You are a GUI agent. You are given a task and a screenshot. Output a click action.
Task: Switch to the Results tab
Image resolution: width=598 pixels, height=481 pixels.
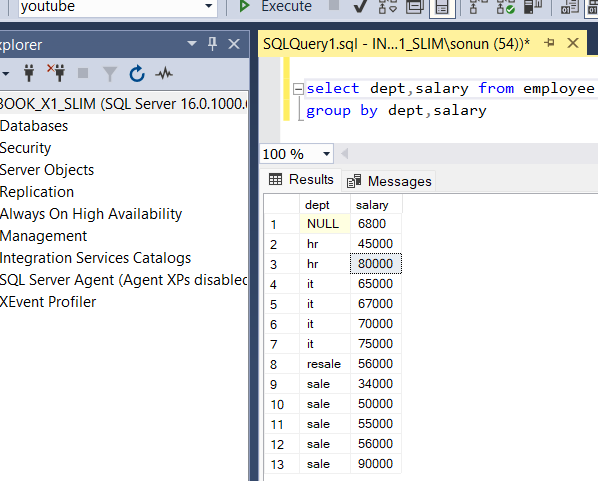coord(302,179)
